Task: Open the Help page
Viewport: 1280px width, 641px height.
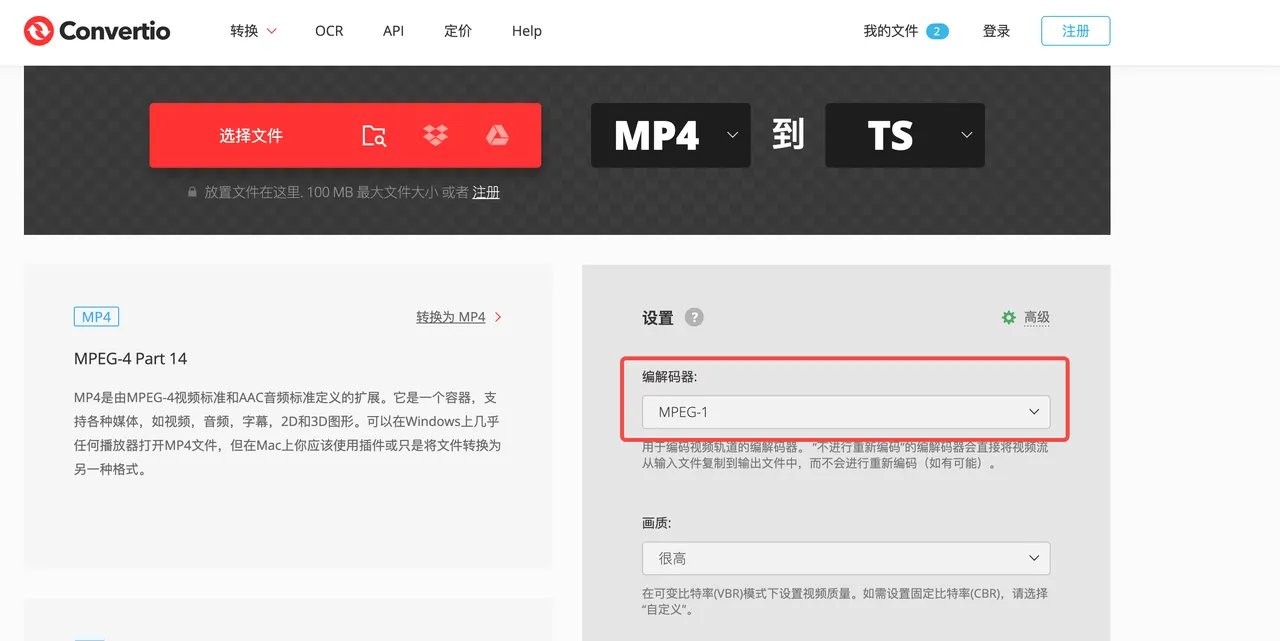Action: 527,31
